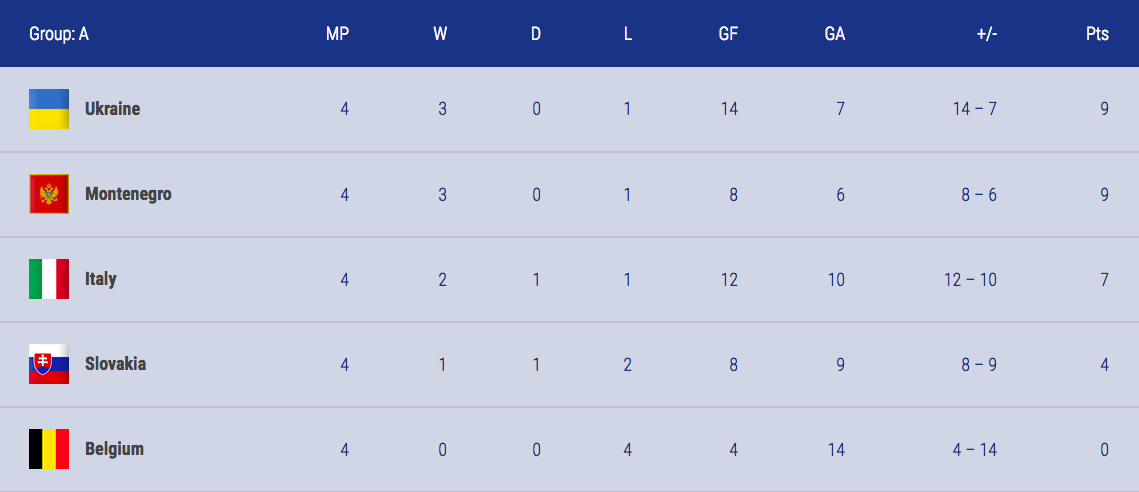Screen dimensions: 1139x492
Task: Select the Slovakia team name
Action: point(115,364)
